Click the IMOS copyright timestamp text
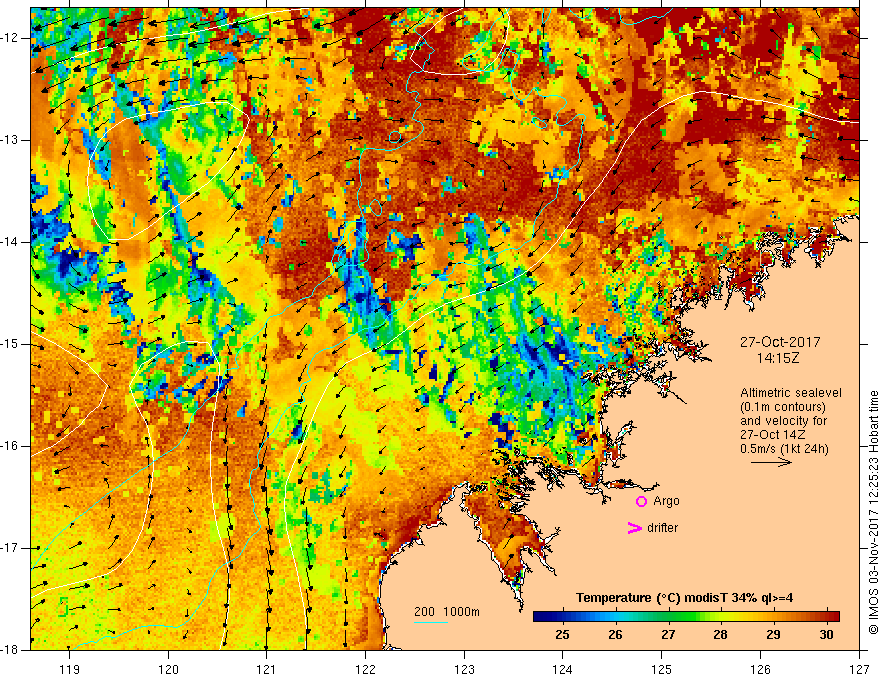This screenshot has height=680, width=880. tap(873, 512)
